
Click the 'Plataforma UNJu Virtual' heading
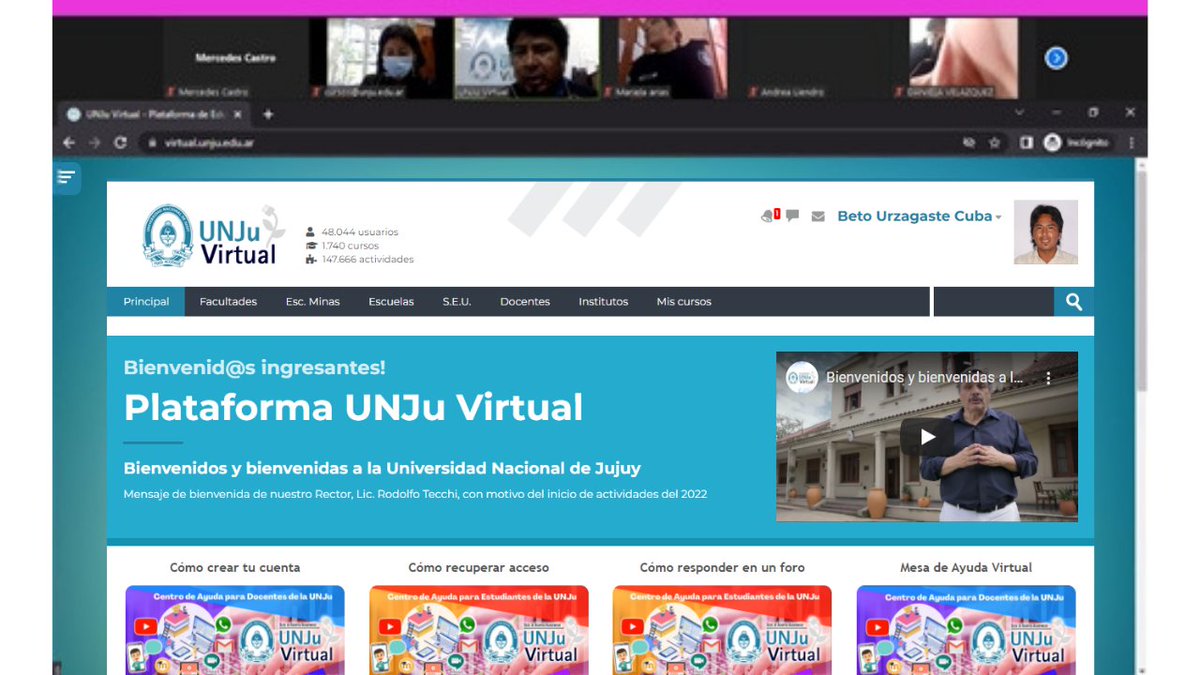point(353,407)
